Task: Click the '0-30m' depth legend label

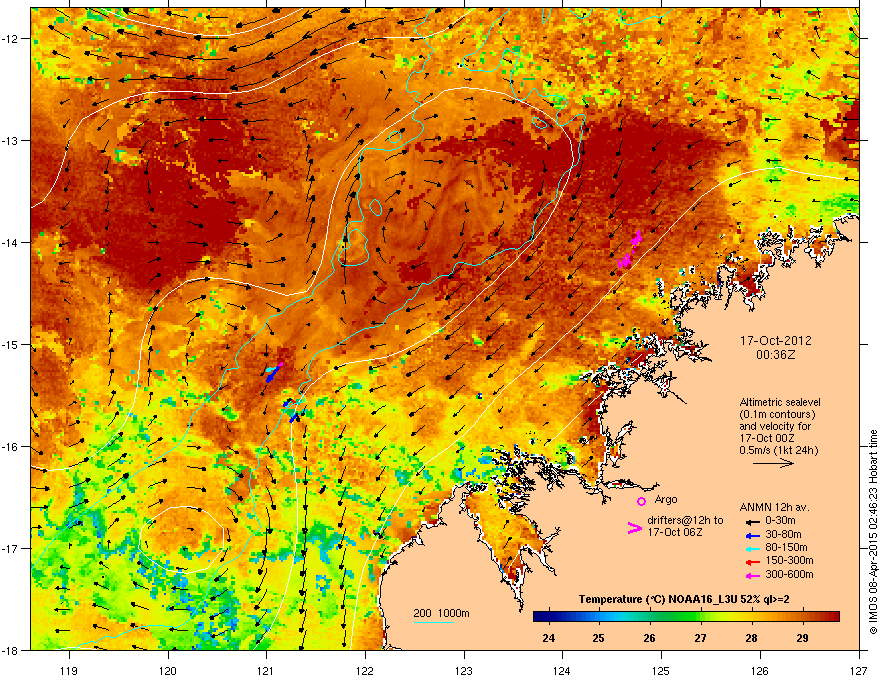Action: 781,521
